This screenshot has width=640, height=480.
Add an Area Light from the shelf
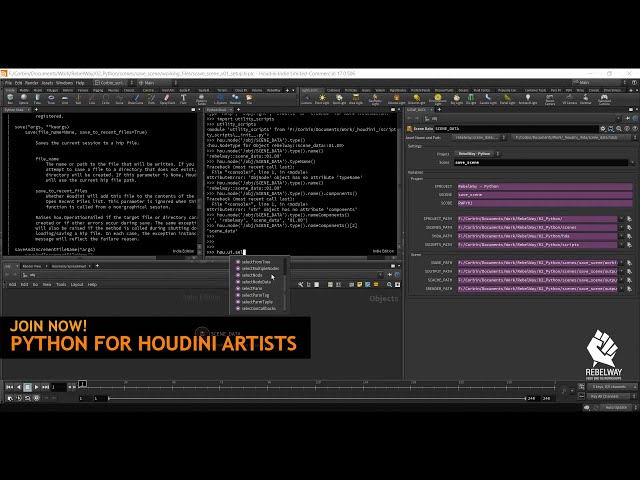[356, 99]
